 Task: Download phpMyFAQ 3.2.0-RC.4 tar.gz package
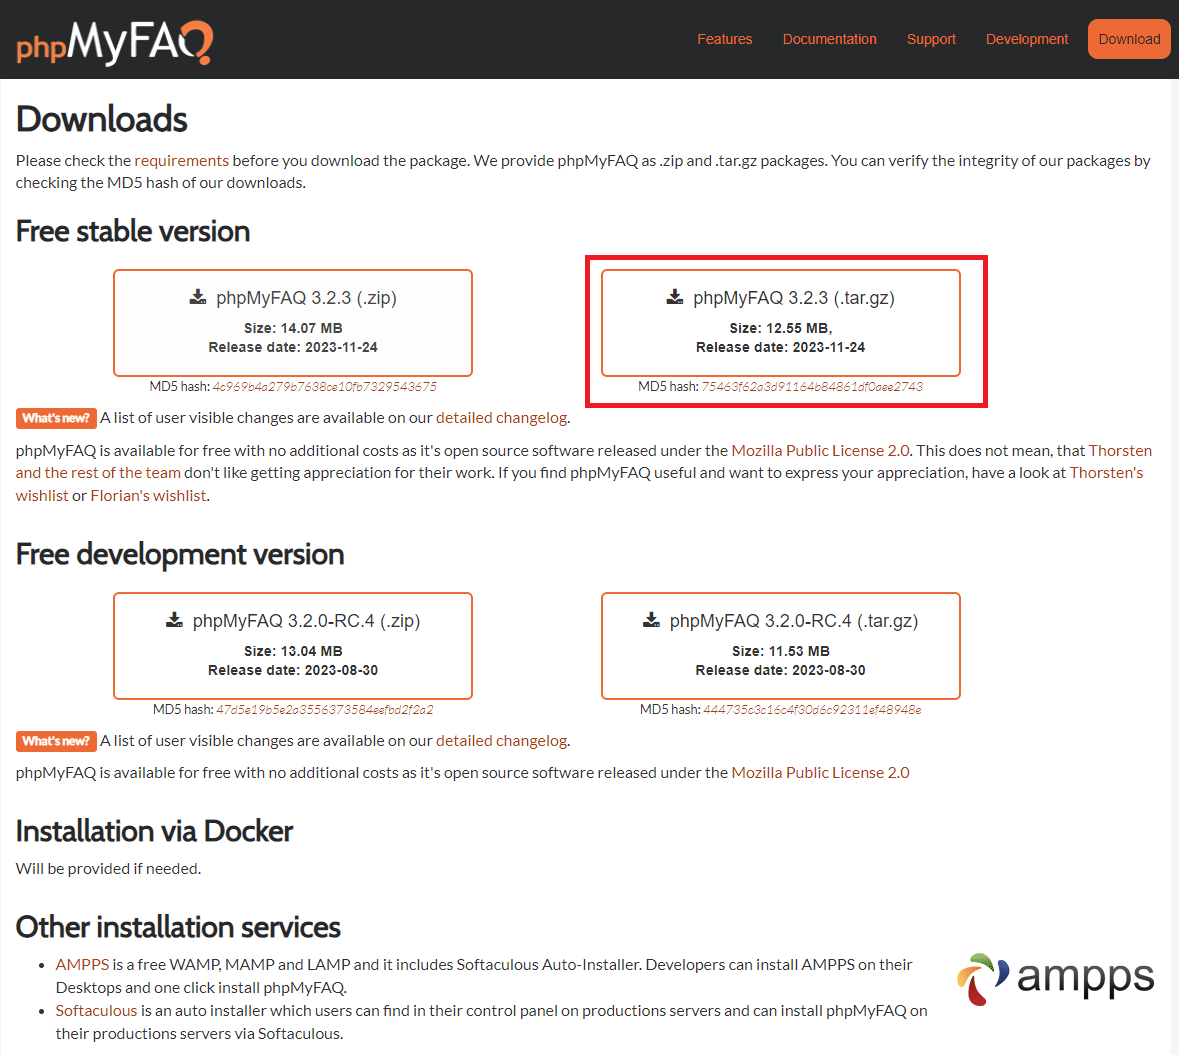780,646
